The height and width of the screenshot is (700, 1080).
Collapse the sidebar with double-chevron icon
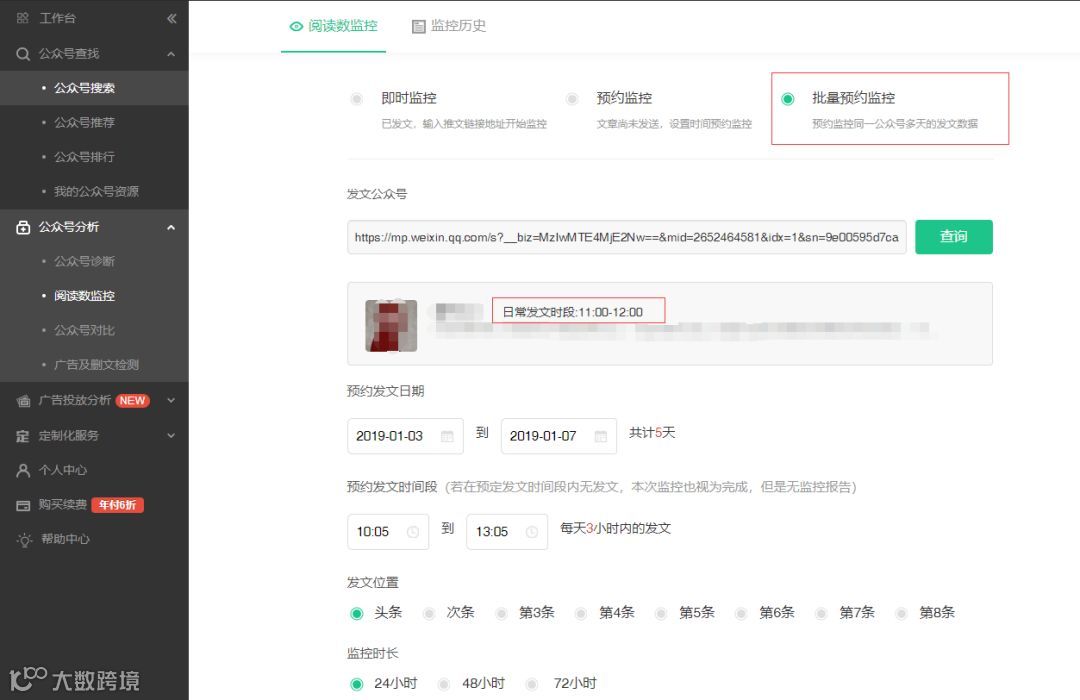click(172, 19)
